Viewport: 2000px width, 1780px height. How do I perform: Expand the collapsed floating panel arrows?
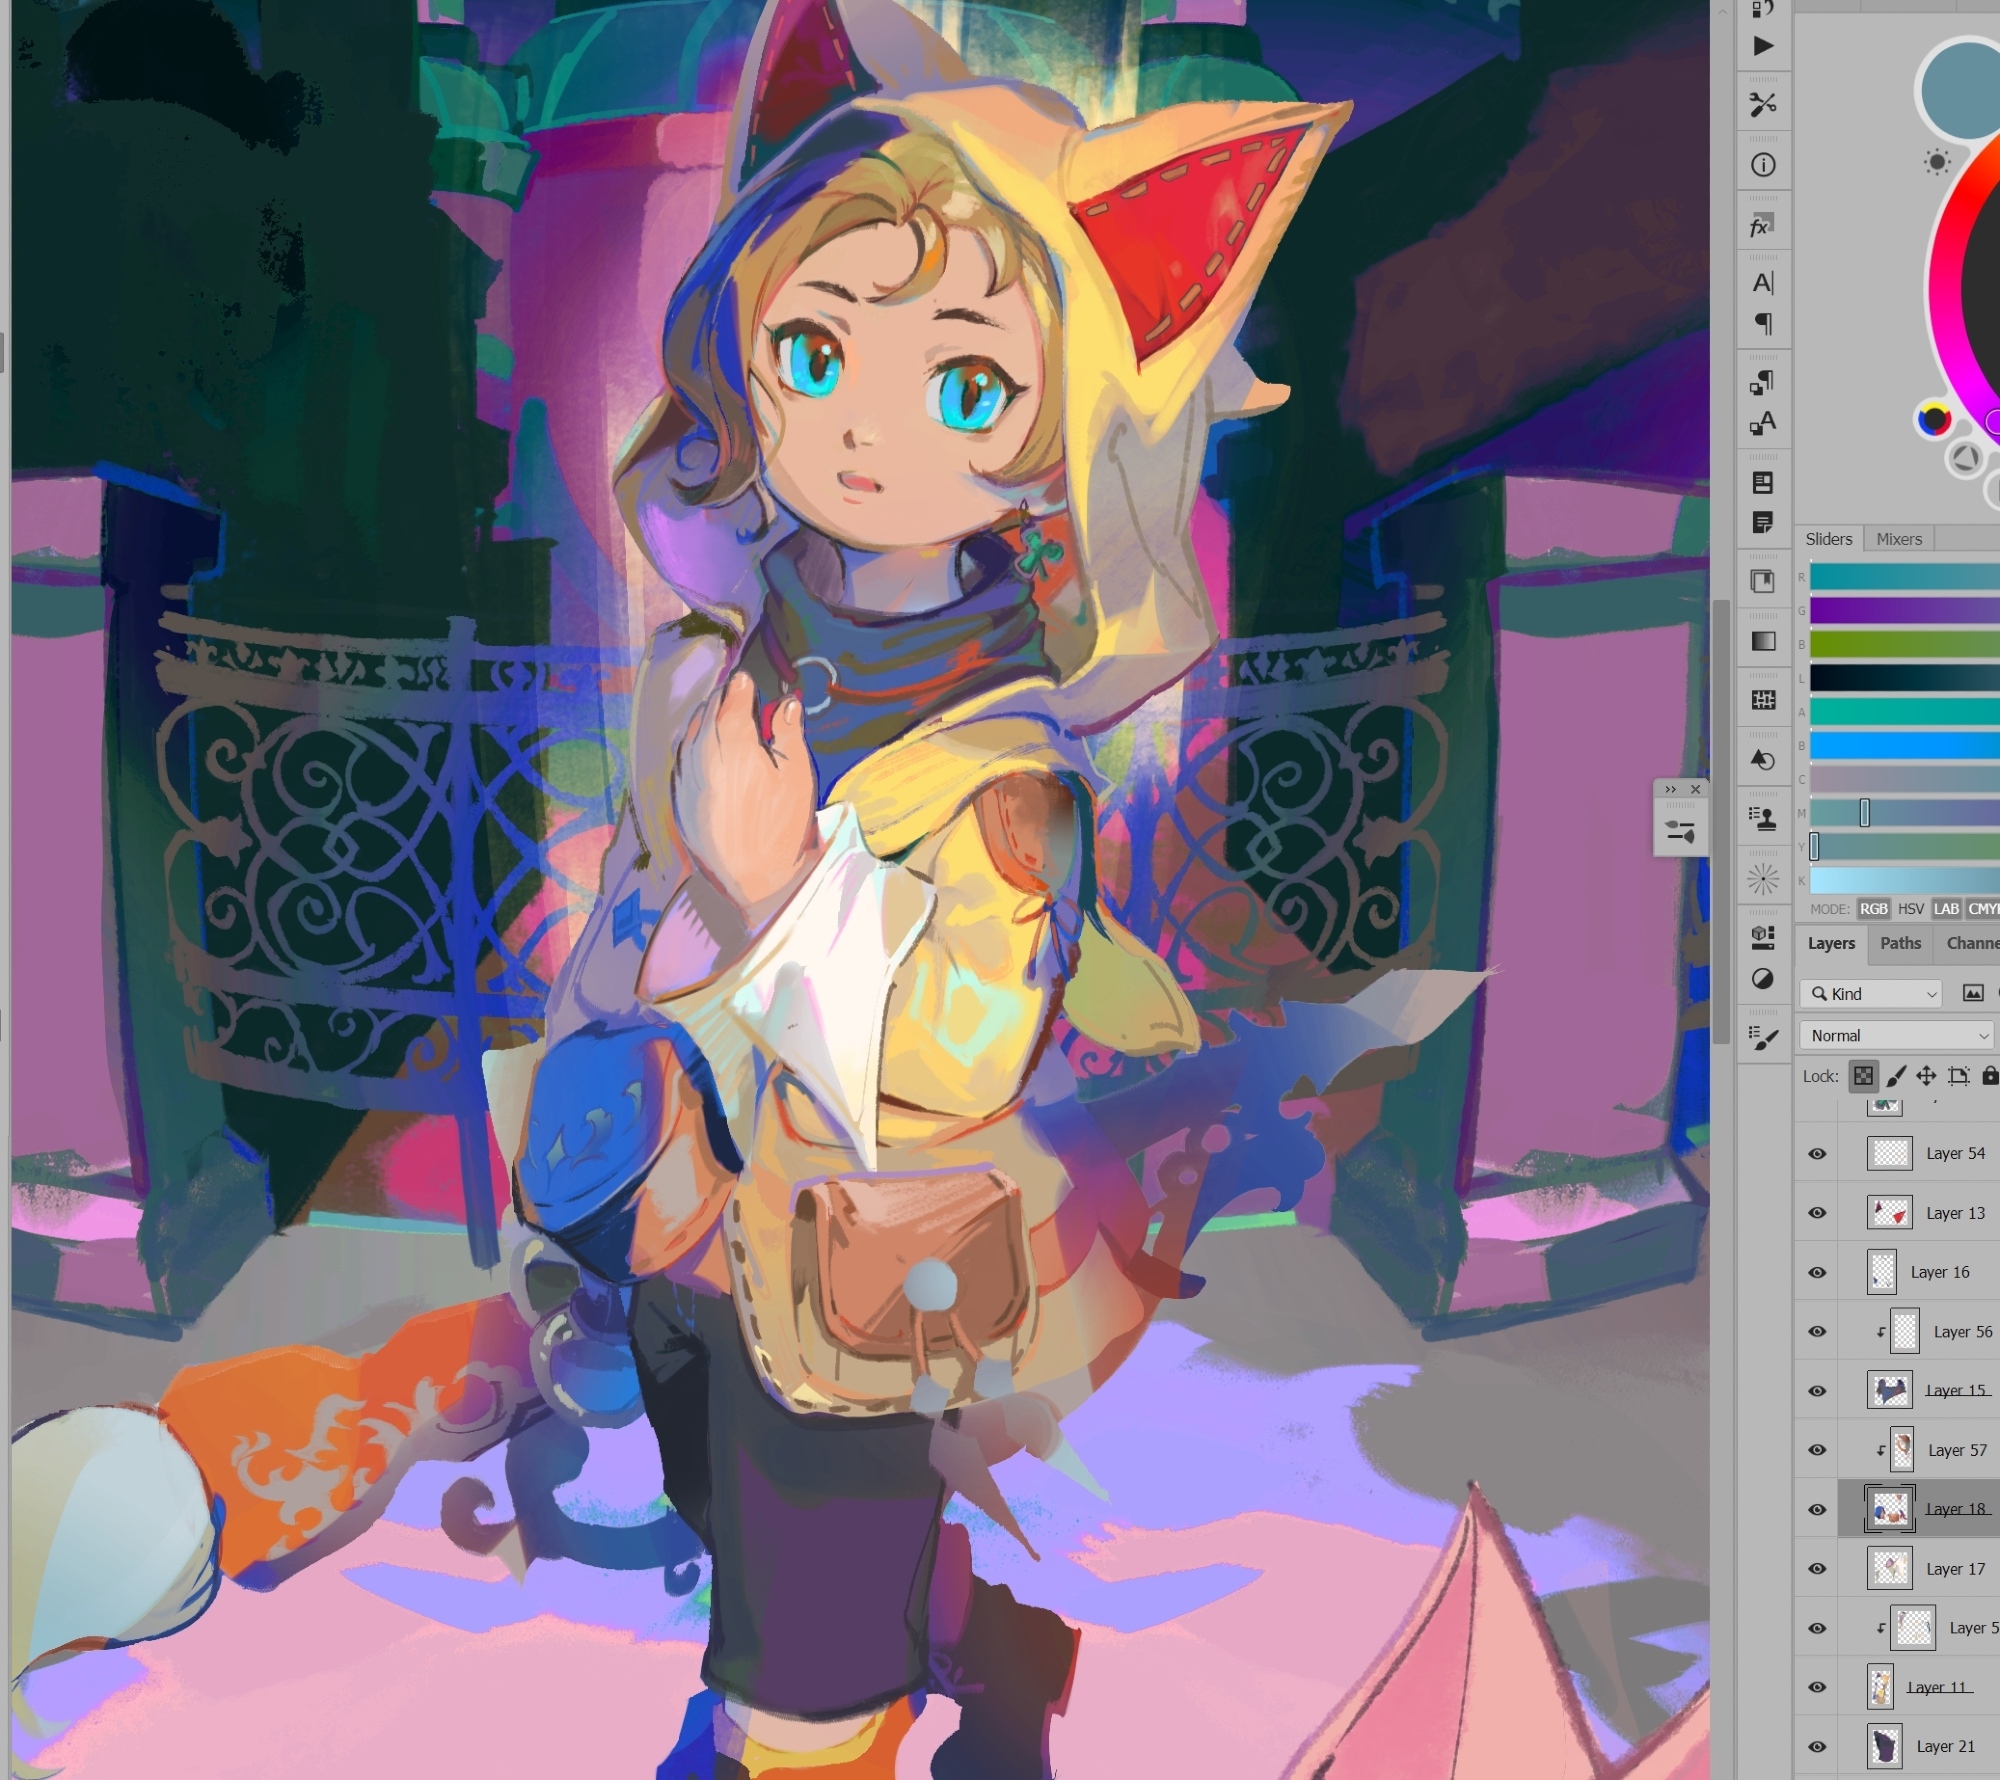pyautogui.click(x=1670, y=789)
